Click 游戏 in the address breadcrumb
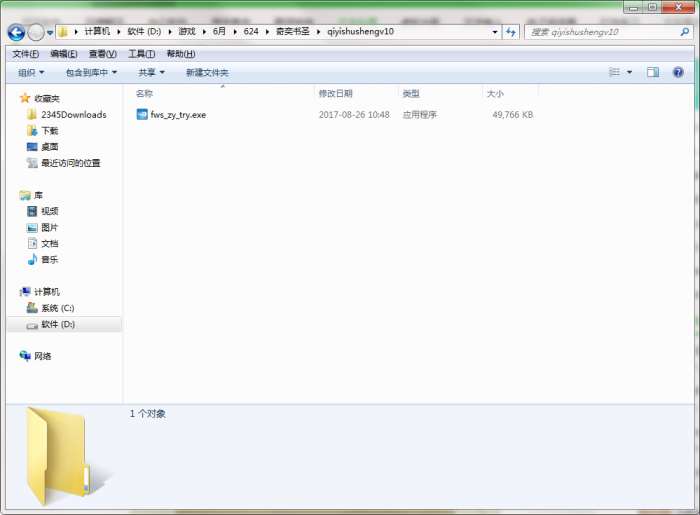This screenshot has width=700, height=515. pos(187,31)
